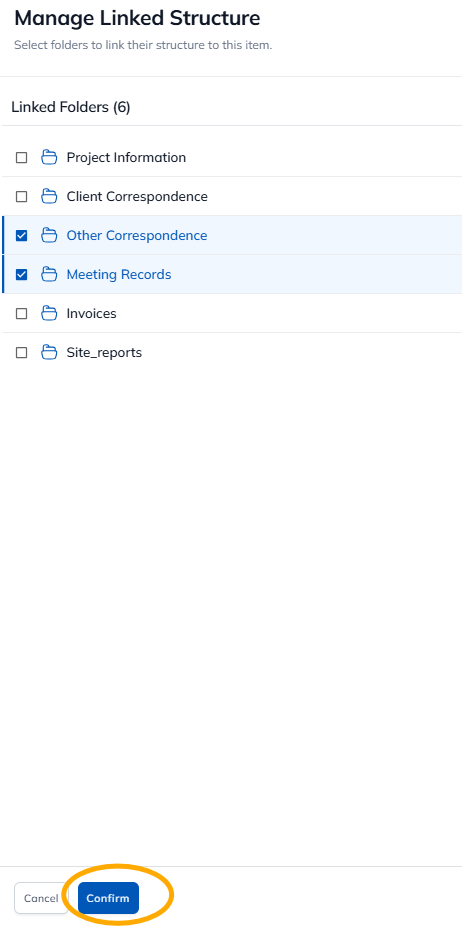Untick the Meeting Records checkbox

click(x=21, y=274)
